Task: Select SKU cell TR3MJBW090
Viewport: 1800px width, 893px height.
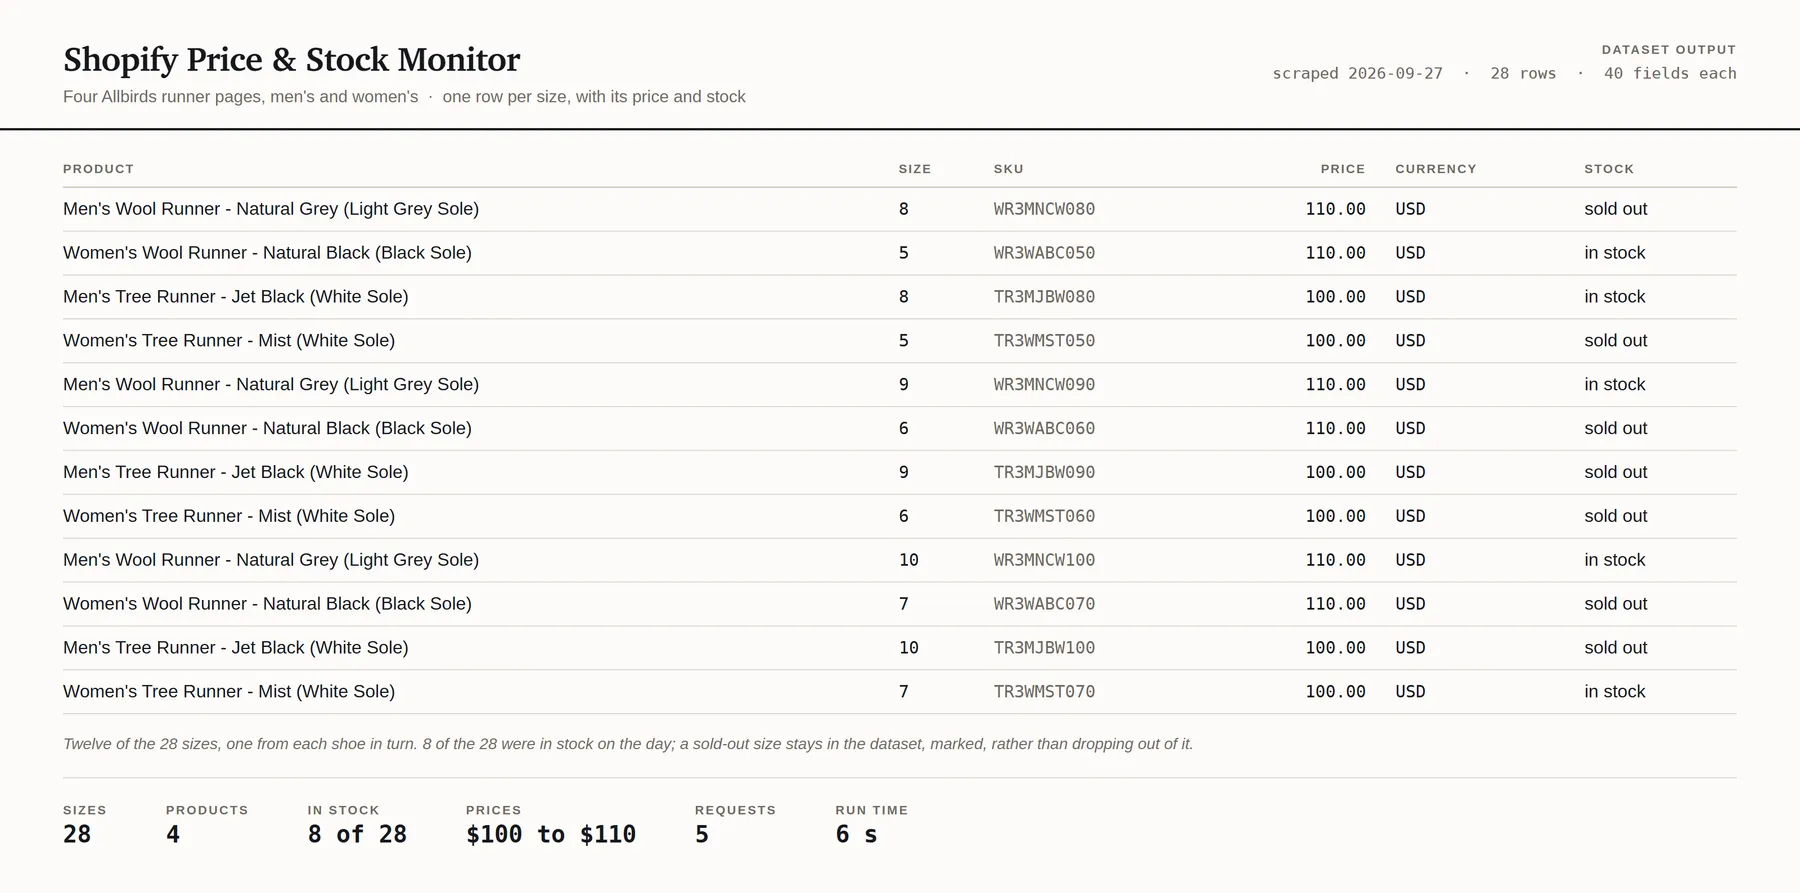Action: (x=1044, y=472)
